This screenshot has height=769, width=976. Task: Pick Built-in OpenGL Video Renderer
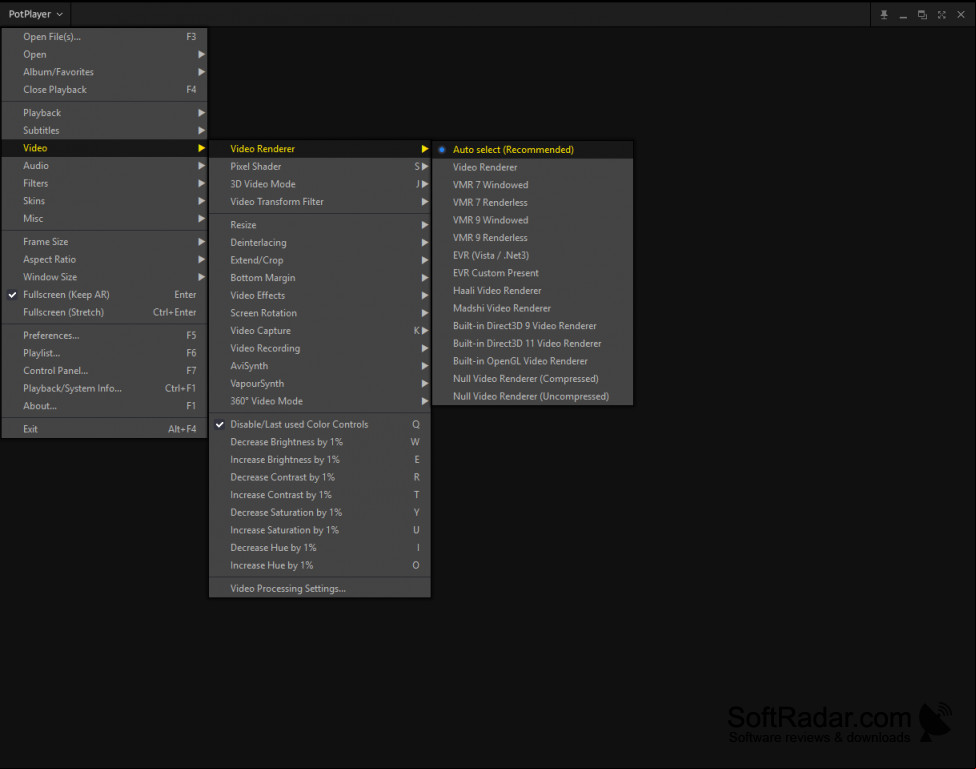(x=533, y=361)
